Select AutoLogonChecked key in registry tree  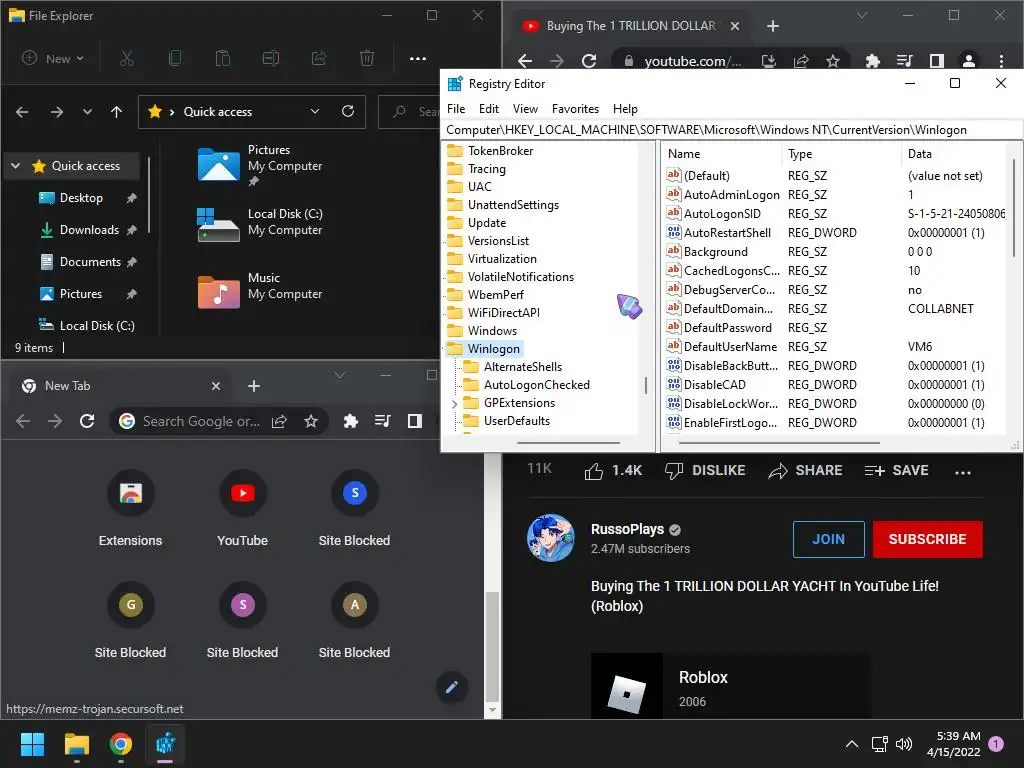[536, 385]
